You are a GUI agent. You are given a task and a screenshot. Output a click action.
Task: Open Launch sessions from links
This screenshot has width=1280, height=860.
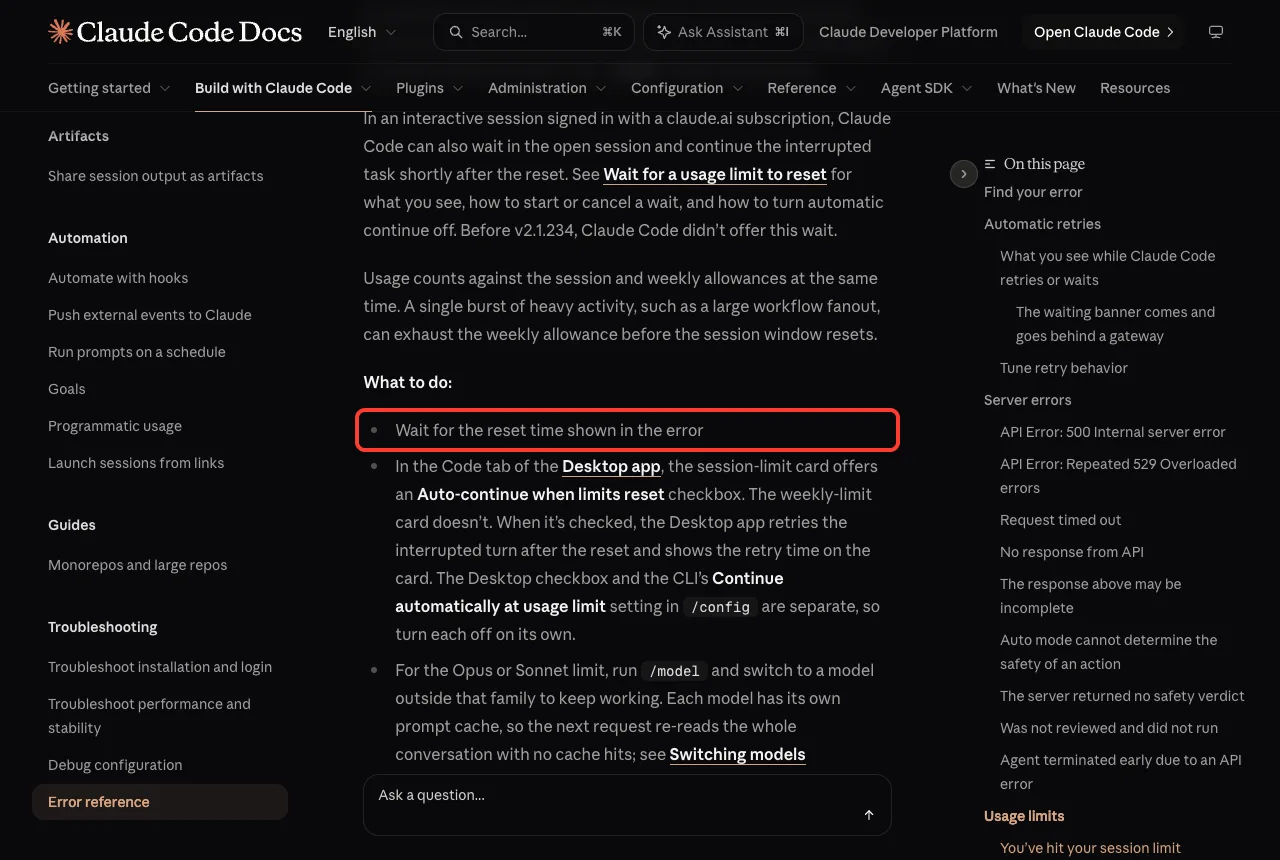pyautogui.click(x=136, y=463)
